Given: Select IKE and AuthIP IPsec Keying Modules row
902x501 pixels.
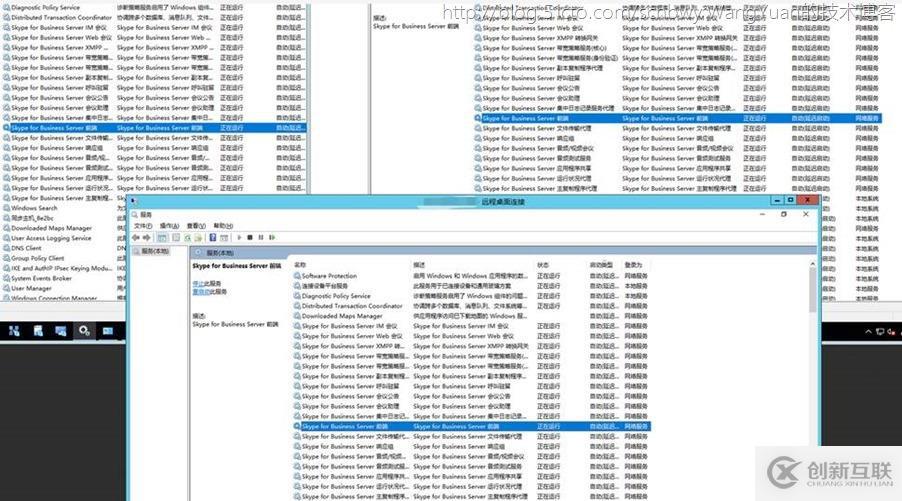Looking at the screenshot, I should 62,269.
